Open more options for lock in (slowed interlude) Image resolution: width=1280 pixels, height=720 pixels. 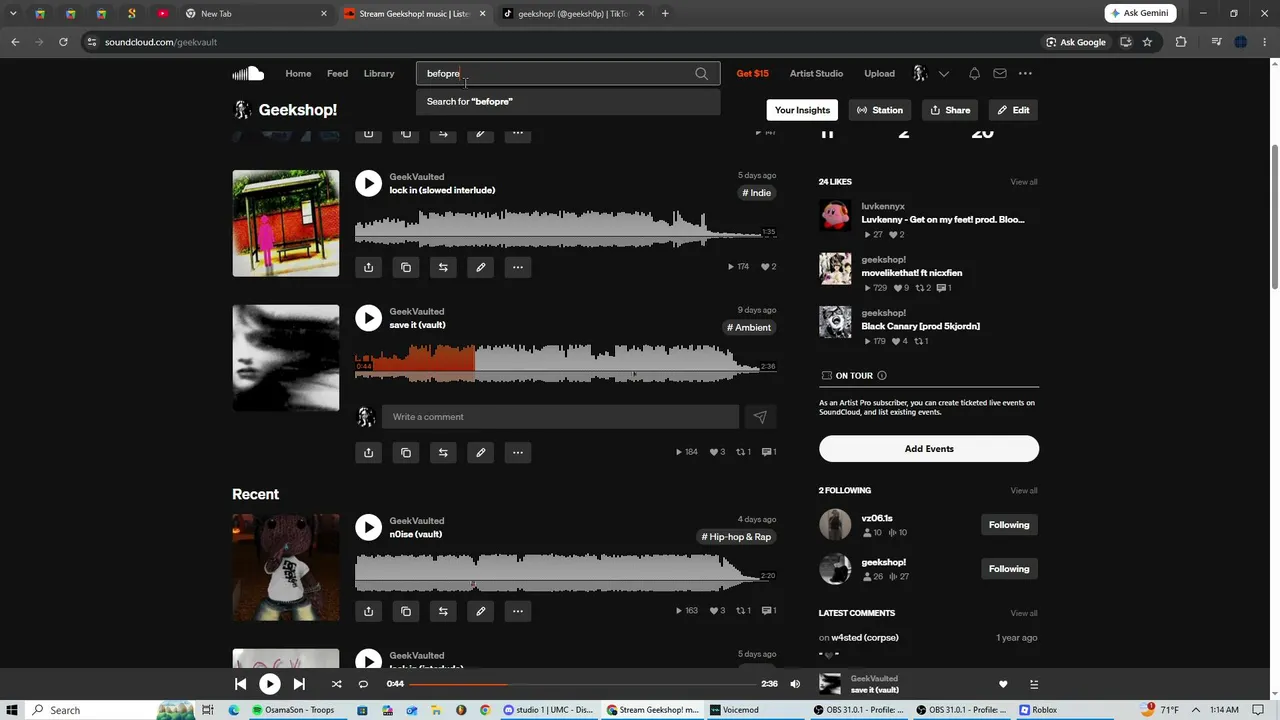[518, 267]
